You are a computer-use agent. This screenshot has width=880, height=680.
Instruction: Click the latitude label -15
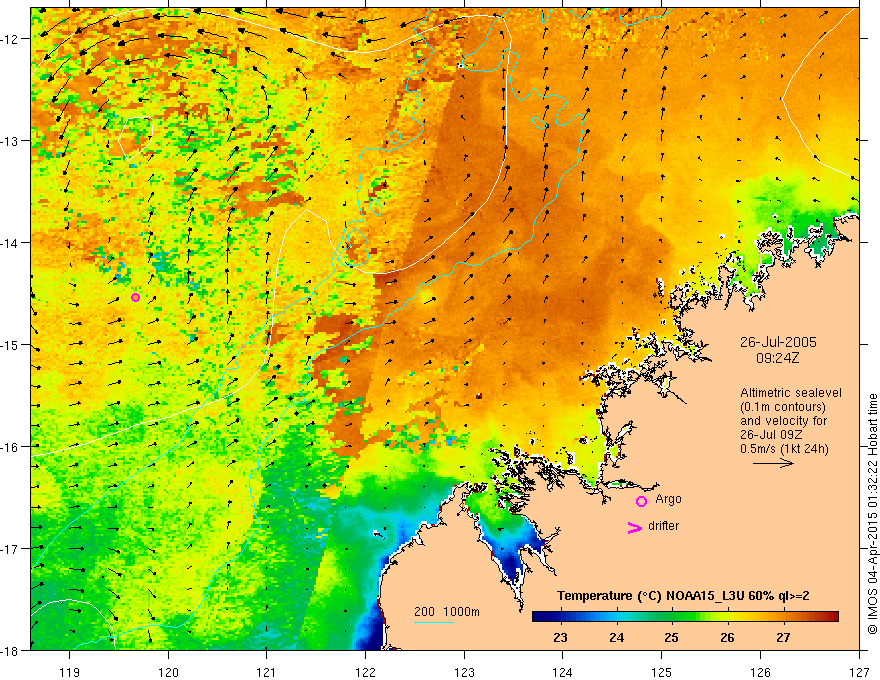[x=11, y=344]
